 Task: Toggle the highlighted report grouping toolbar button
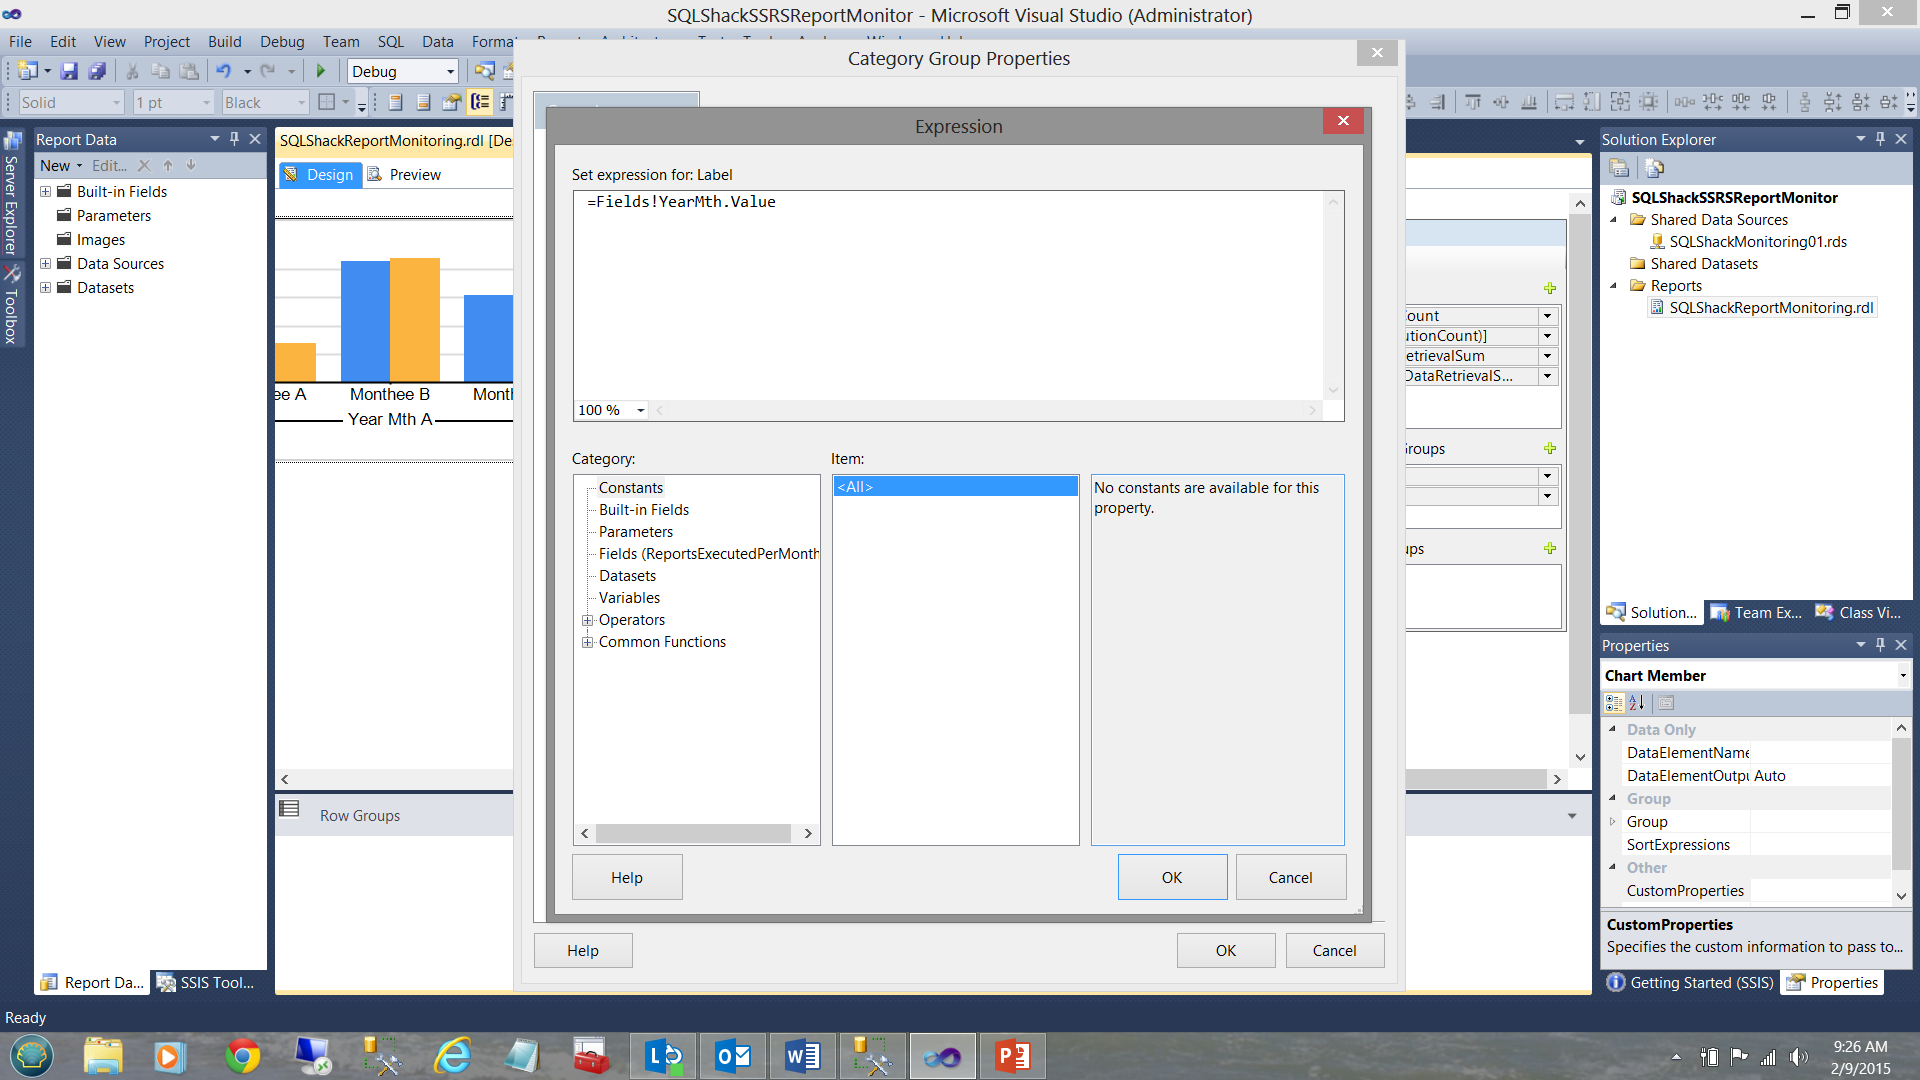tap(480, 102)
